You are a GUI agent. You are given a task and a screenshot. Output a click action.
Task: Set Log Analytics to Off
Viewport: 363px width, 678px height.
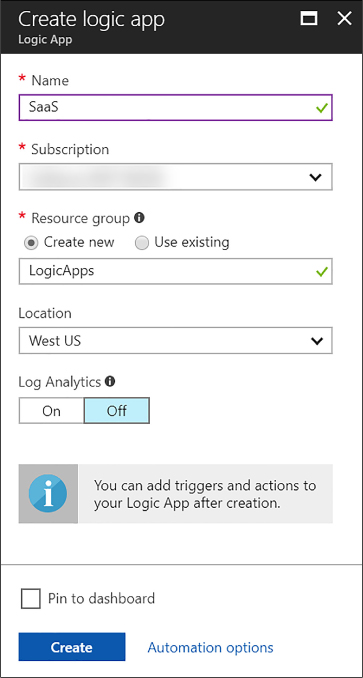tap(117, 411)
